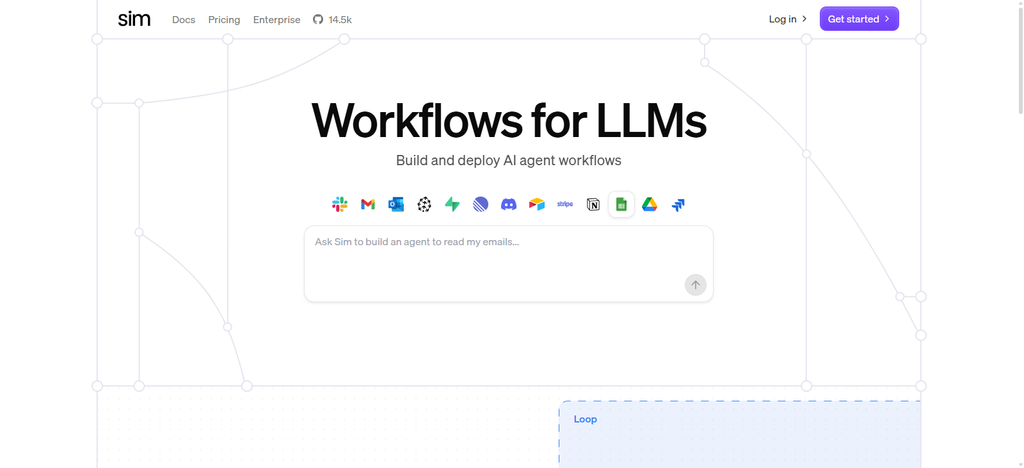
Task: Open the Docs page
Action: pyautogui.click(x=184, y=20)
